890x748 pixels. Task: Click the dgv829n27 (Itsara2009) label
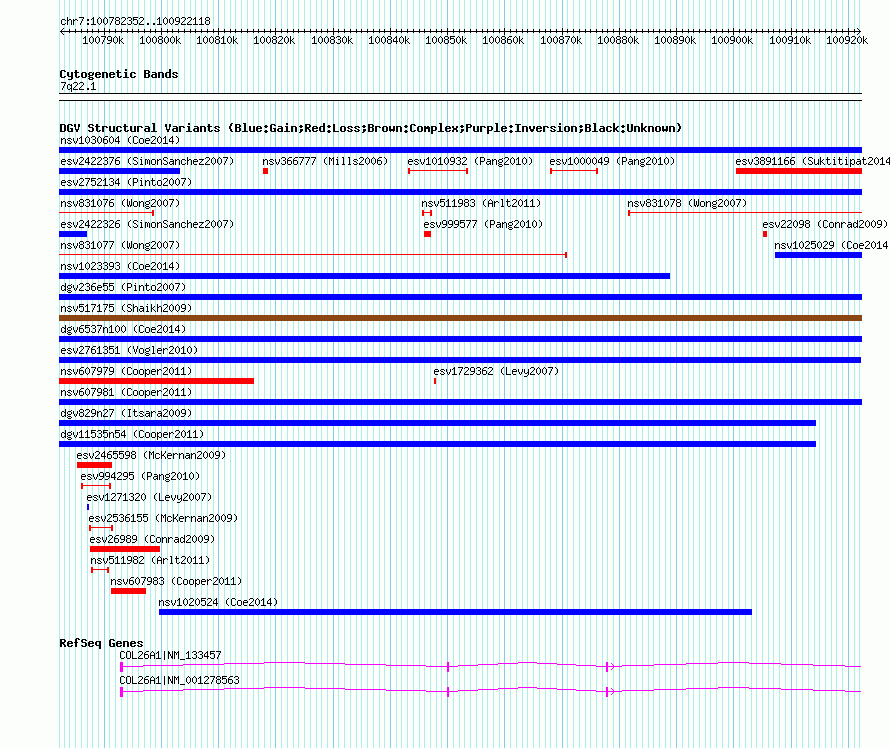coord(126,413)
